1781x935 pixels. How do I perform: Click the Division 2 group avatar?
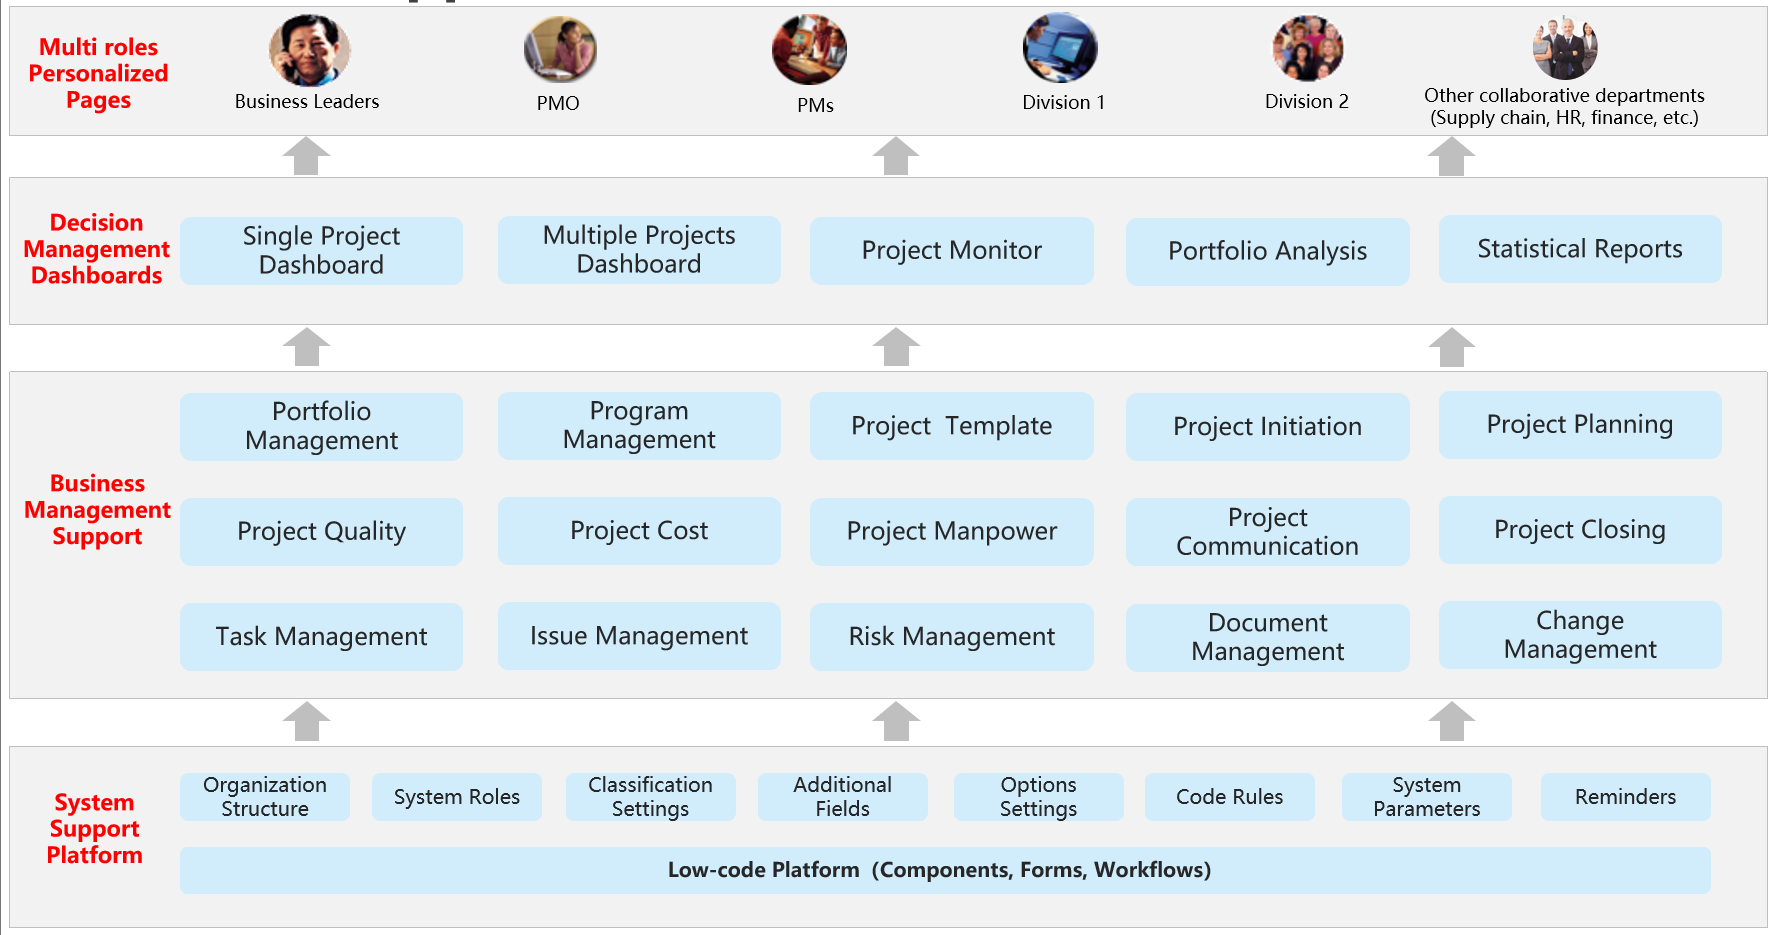coord(1307,48)
